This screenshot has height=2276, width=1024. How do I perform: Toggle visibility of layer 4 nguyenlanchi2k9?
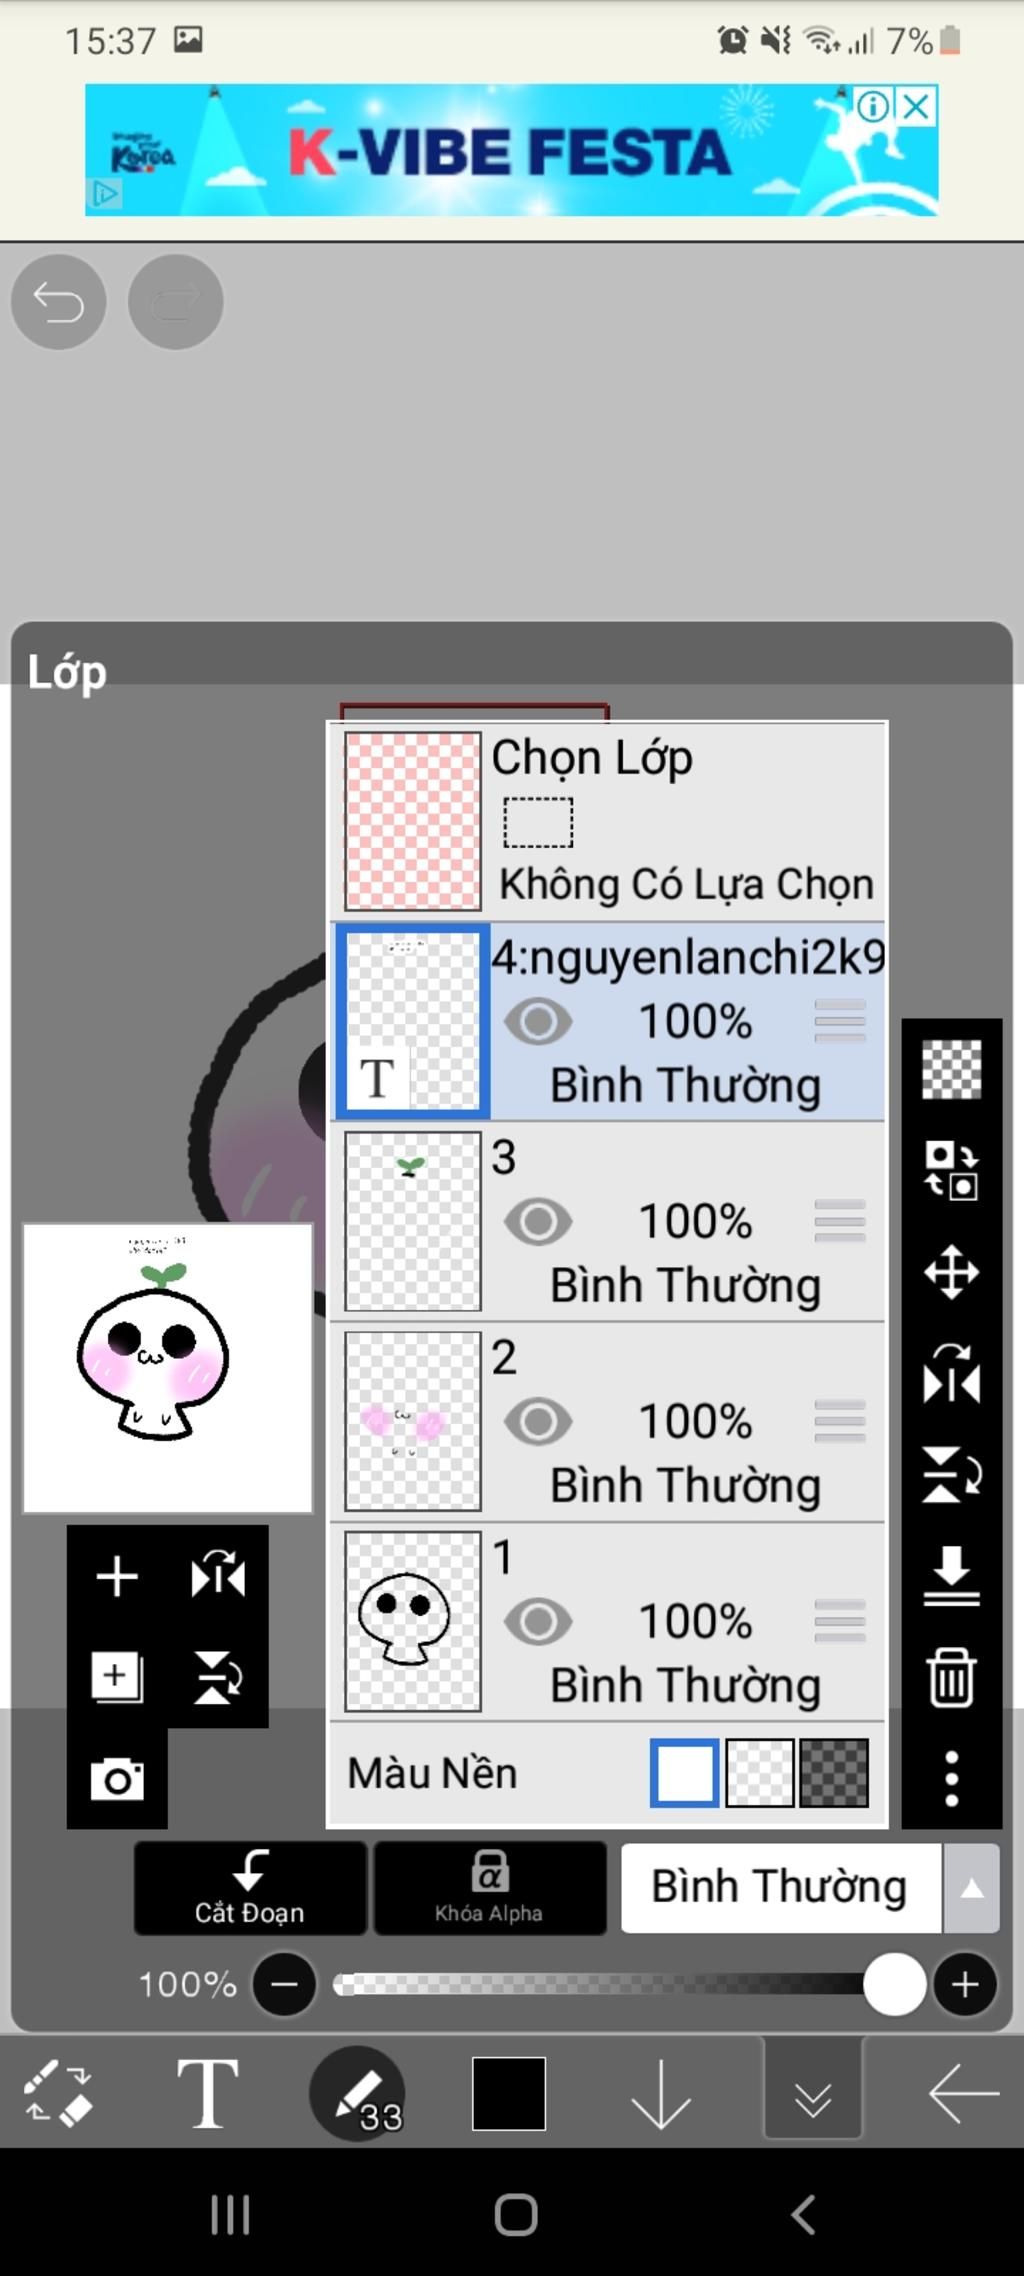pyautogui.click(x=538, y=1021)
